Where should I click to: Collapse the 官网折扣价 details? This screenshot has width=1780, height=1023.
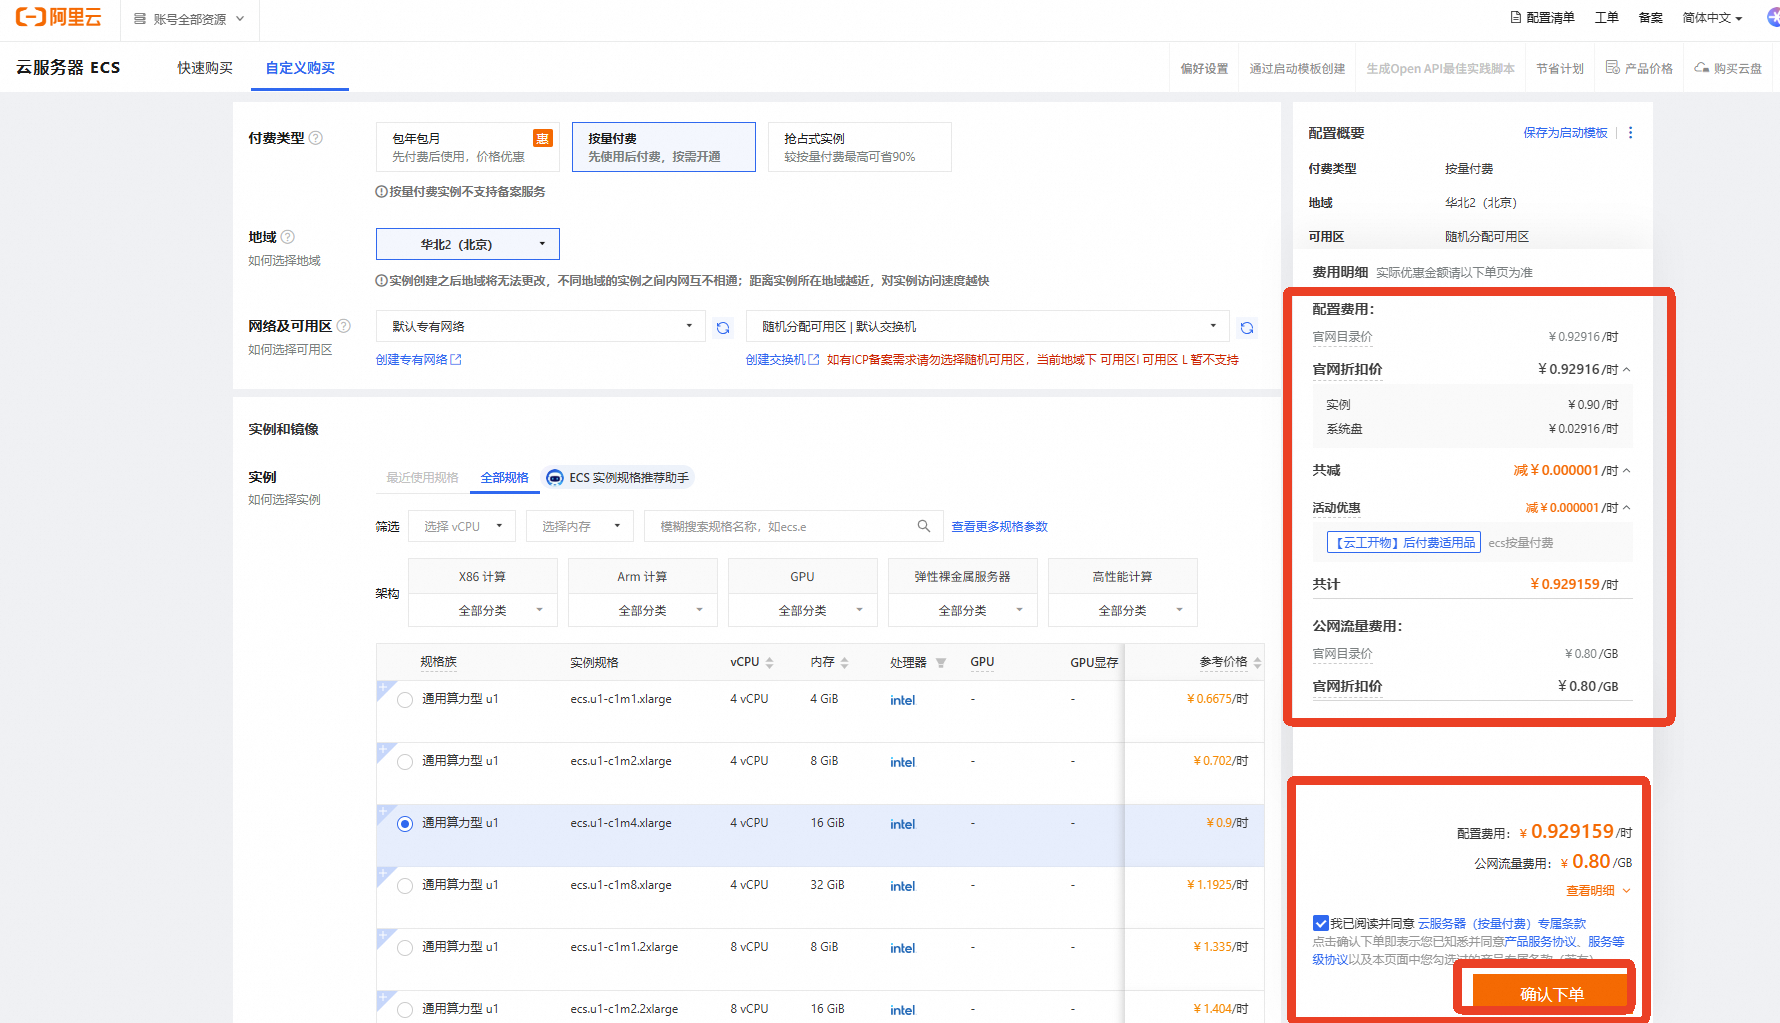[x=1627, y=369]
